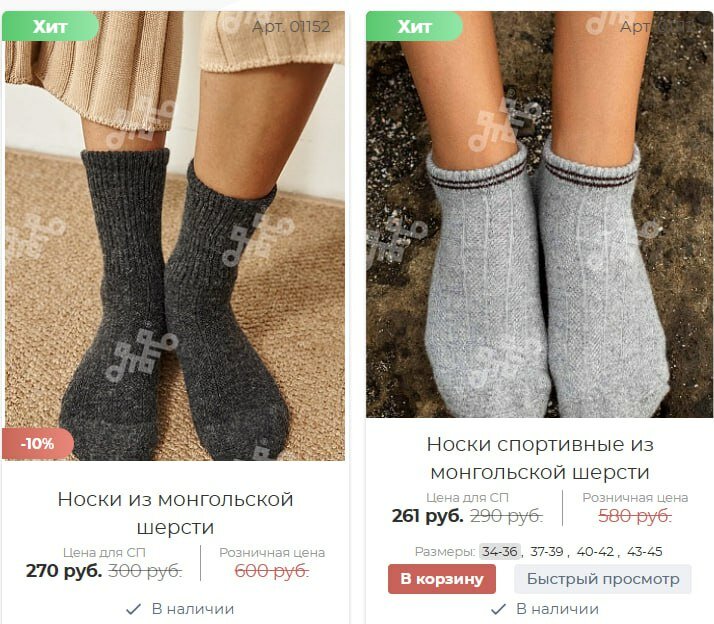
Task: Click the green Хит badge on dark socks
Action: coord(50,26)
